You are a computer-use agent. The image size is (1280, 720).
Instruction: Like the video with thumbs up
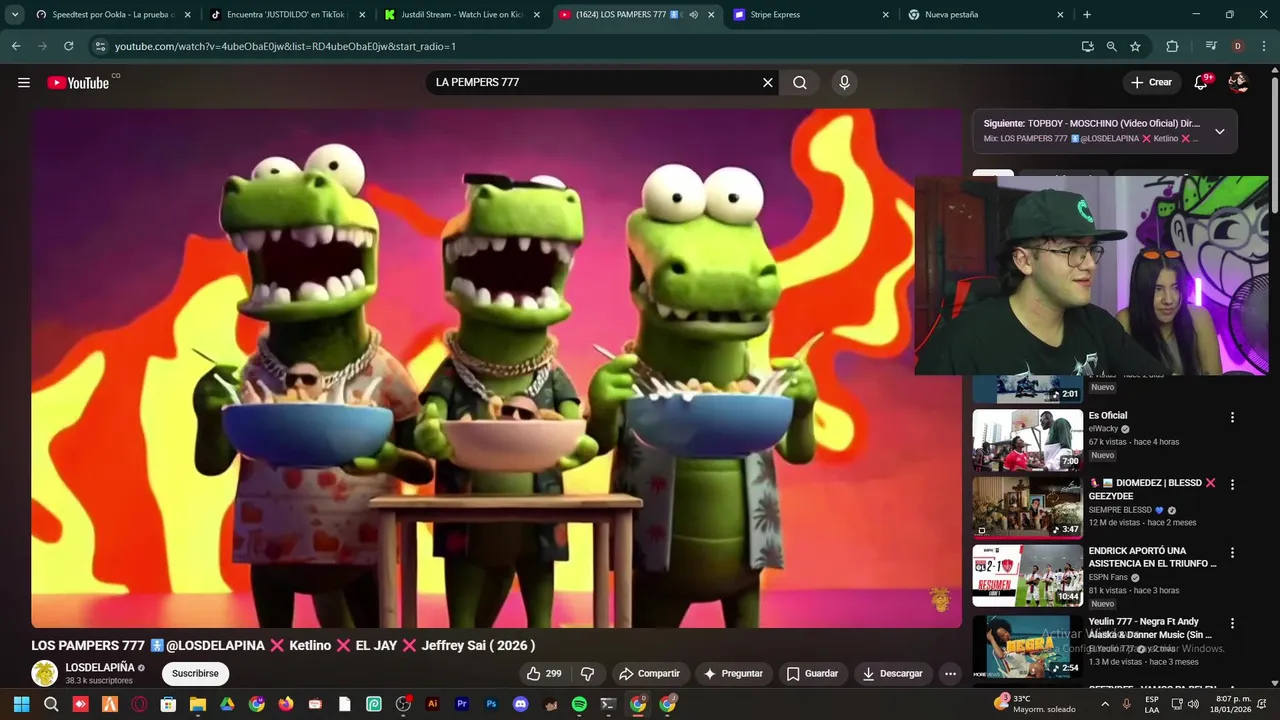pyautogui.click(x=545, y=674)
